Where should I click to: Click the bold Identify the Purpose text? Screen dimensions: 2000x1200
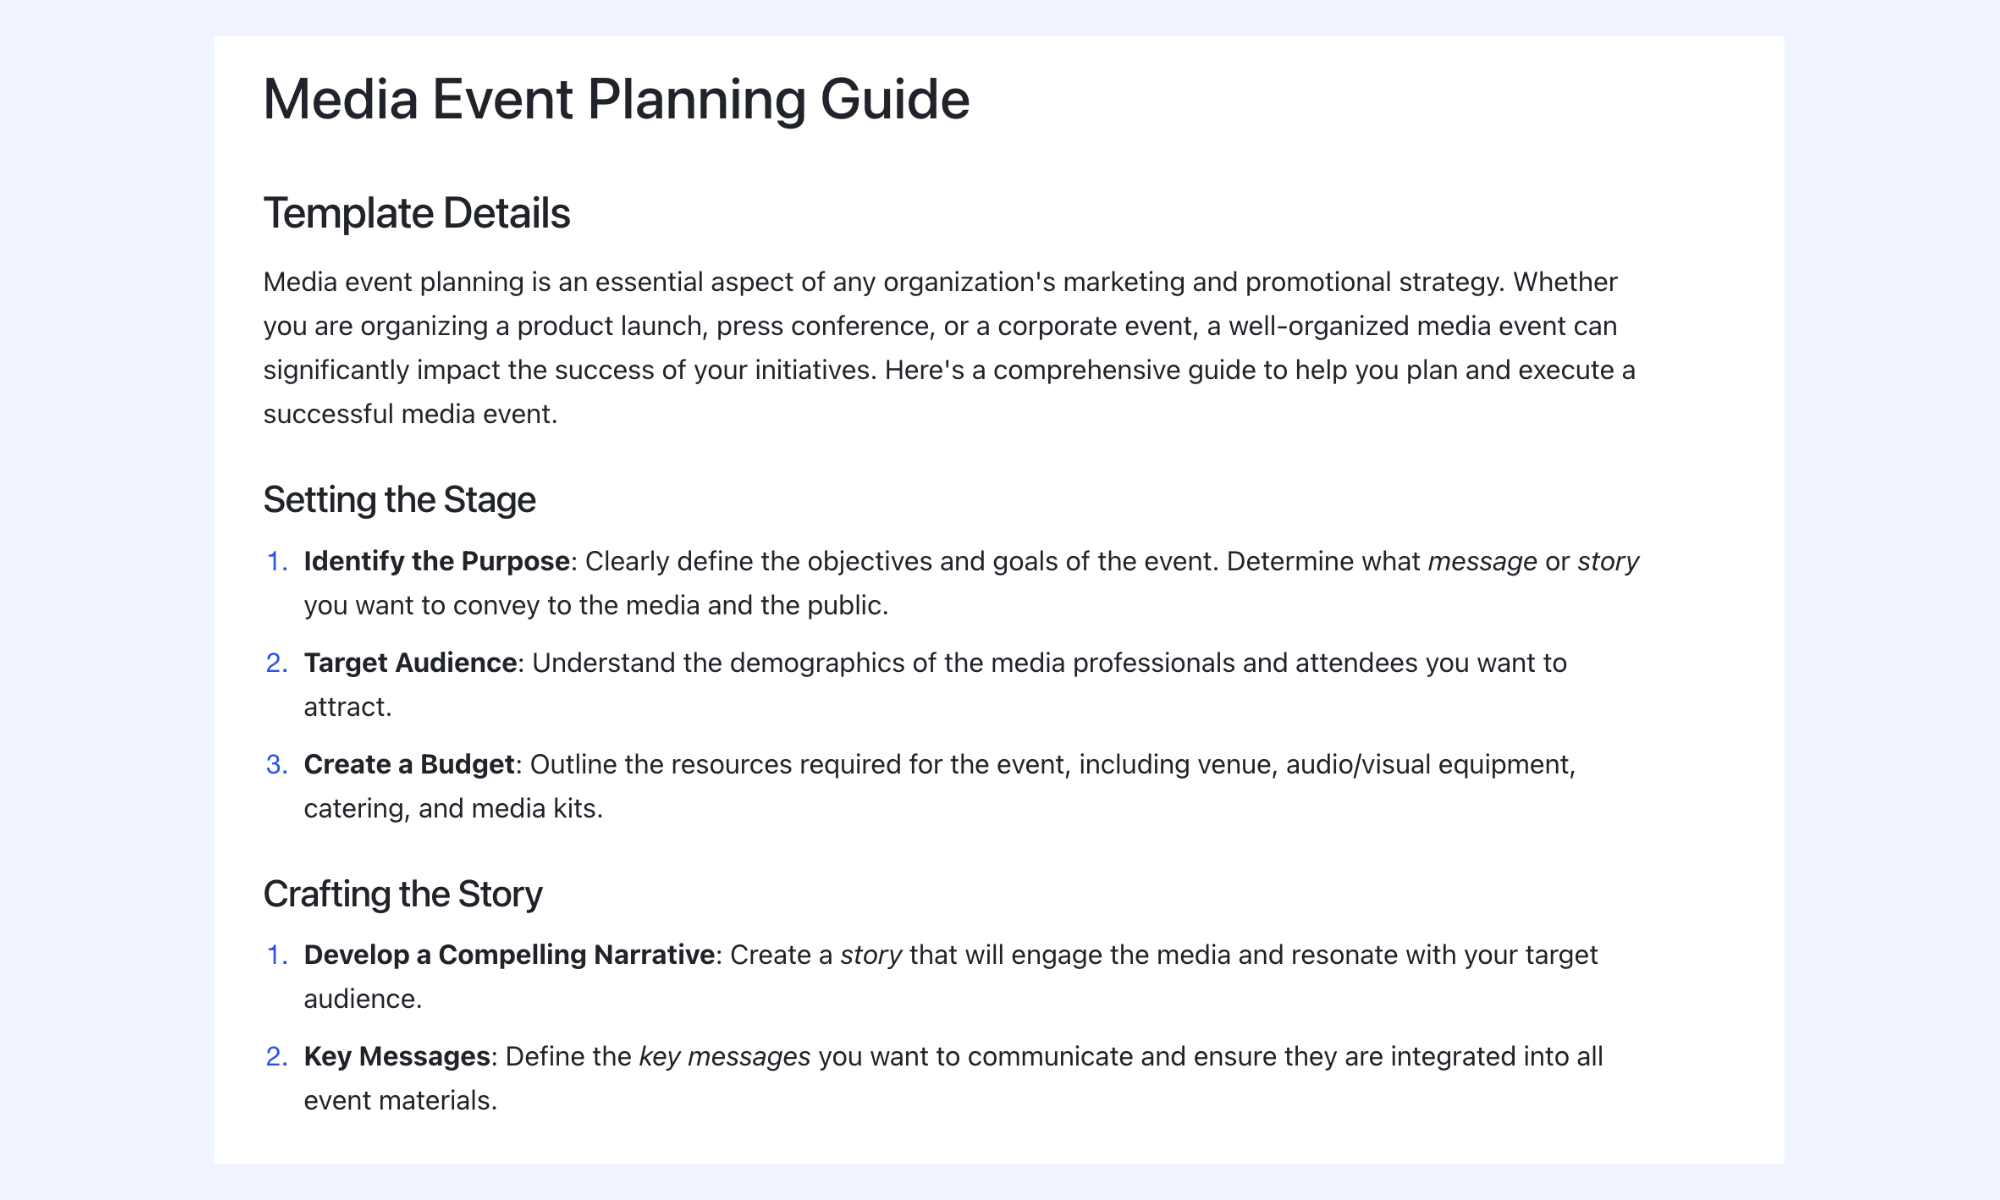click(437, 561)
